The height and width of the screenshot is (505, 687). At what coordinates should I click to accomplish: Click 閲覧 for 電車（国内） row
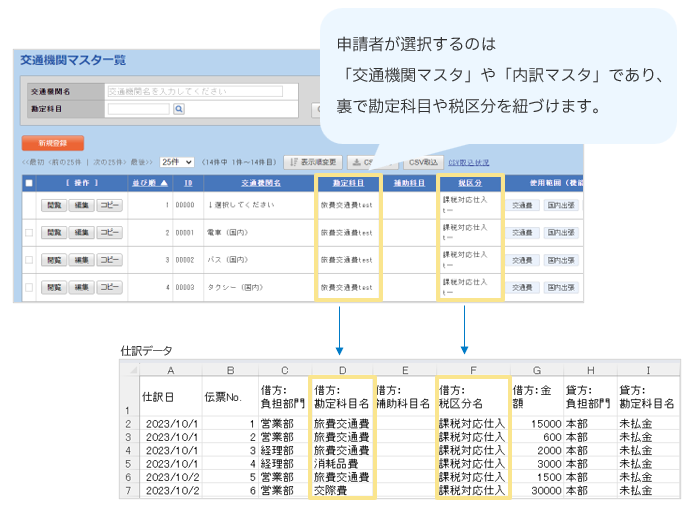pos(53,232)
